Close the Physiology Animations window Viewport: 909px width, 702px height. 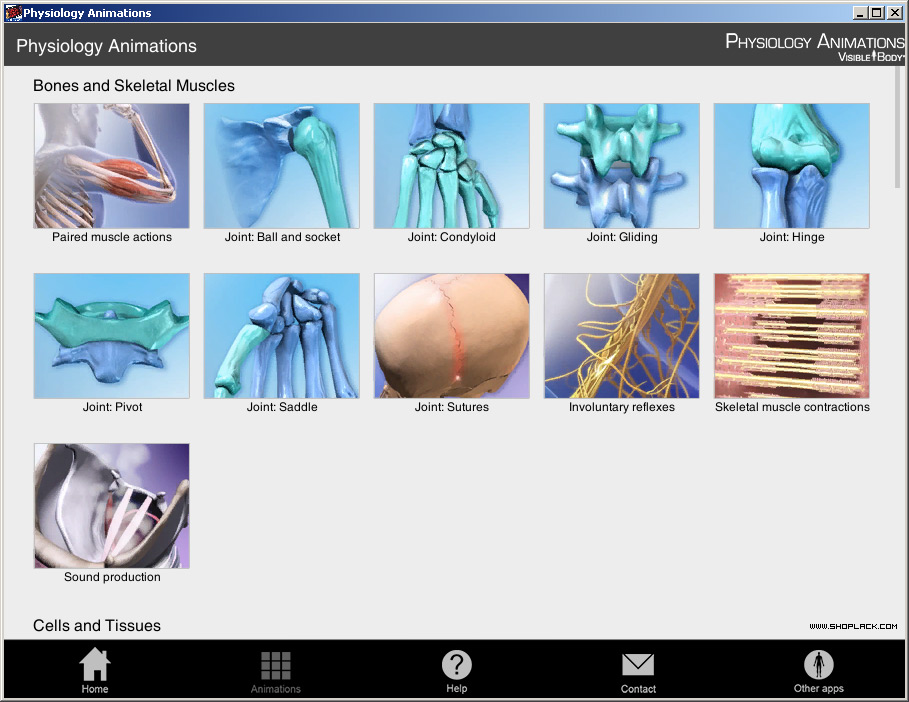click(895, 13)
